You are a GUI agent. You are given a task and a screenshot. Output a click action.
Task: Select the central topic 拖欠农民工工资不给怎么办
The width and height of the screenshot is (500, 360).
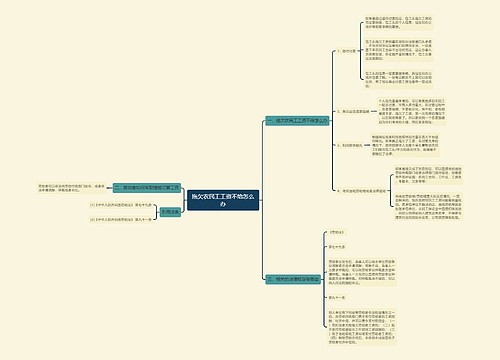(x=223, y=200)
